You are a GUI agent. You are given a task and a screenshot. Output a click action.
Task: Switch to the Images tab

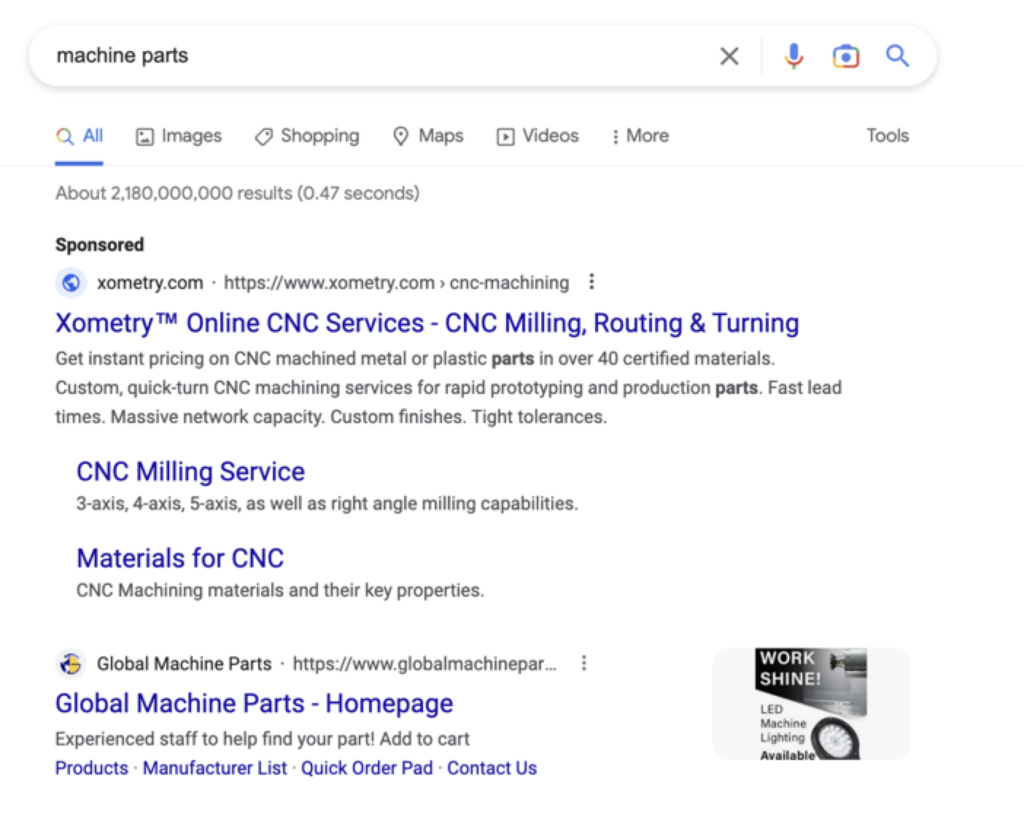coord(179,136)
